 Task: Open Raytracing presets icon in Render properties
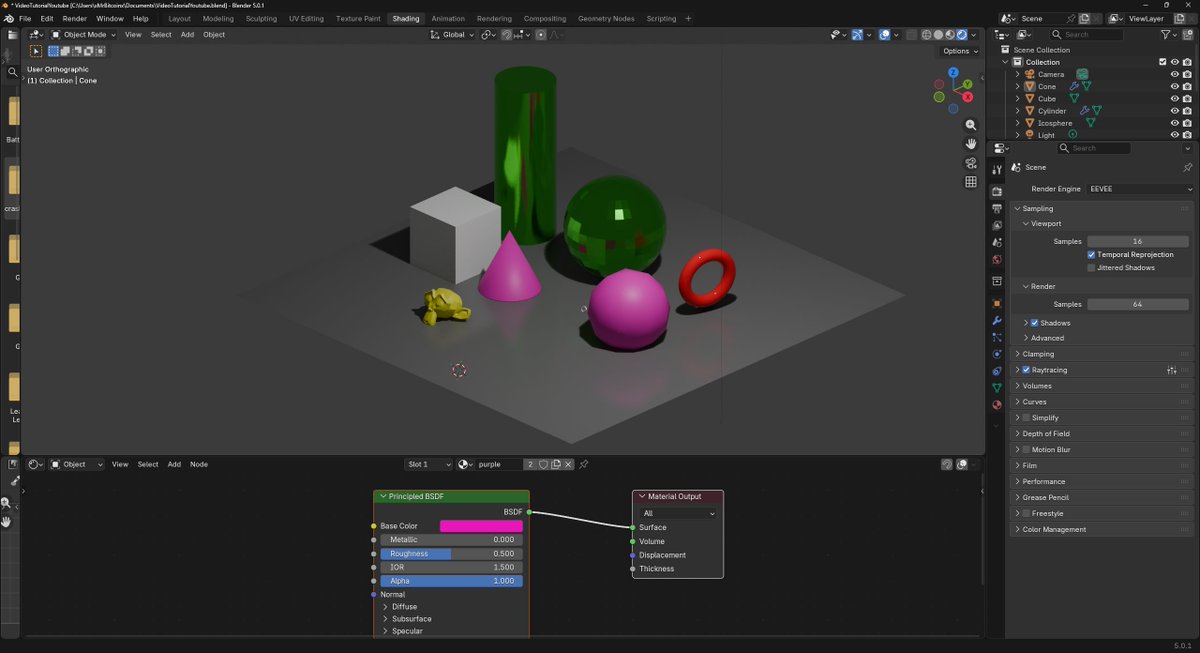click(1171, 370)
